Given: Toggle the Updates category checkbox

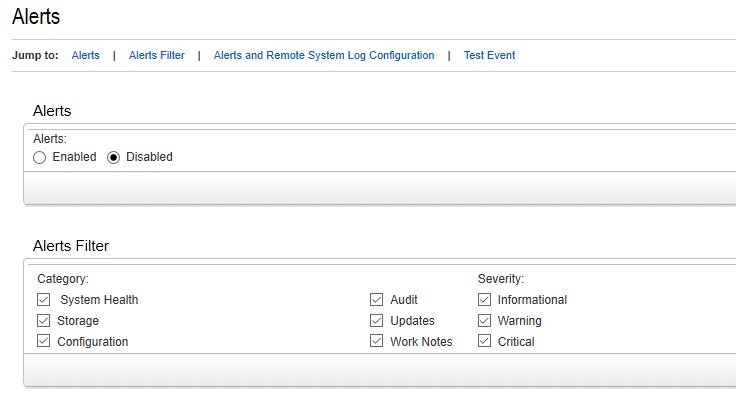Looking at the screenshot, I should pos(376,320).
